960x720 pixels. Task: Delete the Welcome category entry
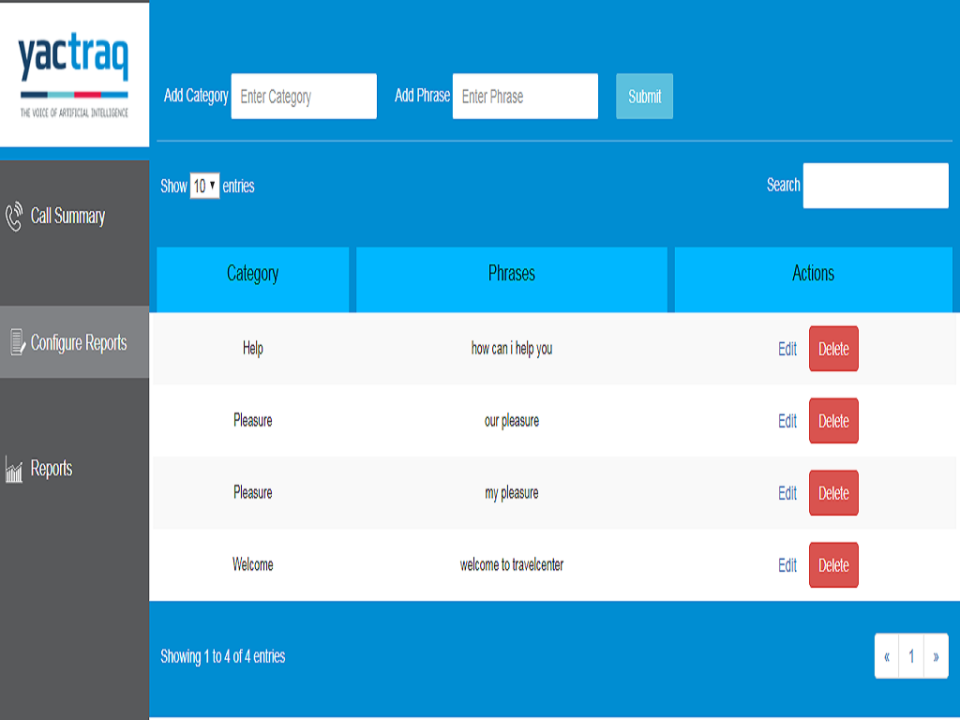click(x=833, y=565)
